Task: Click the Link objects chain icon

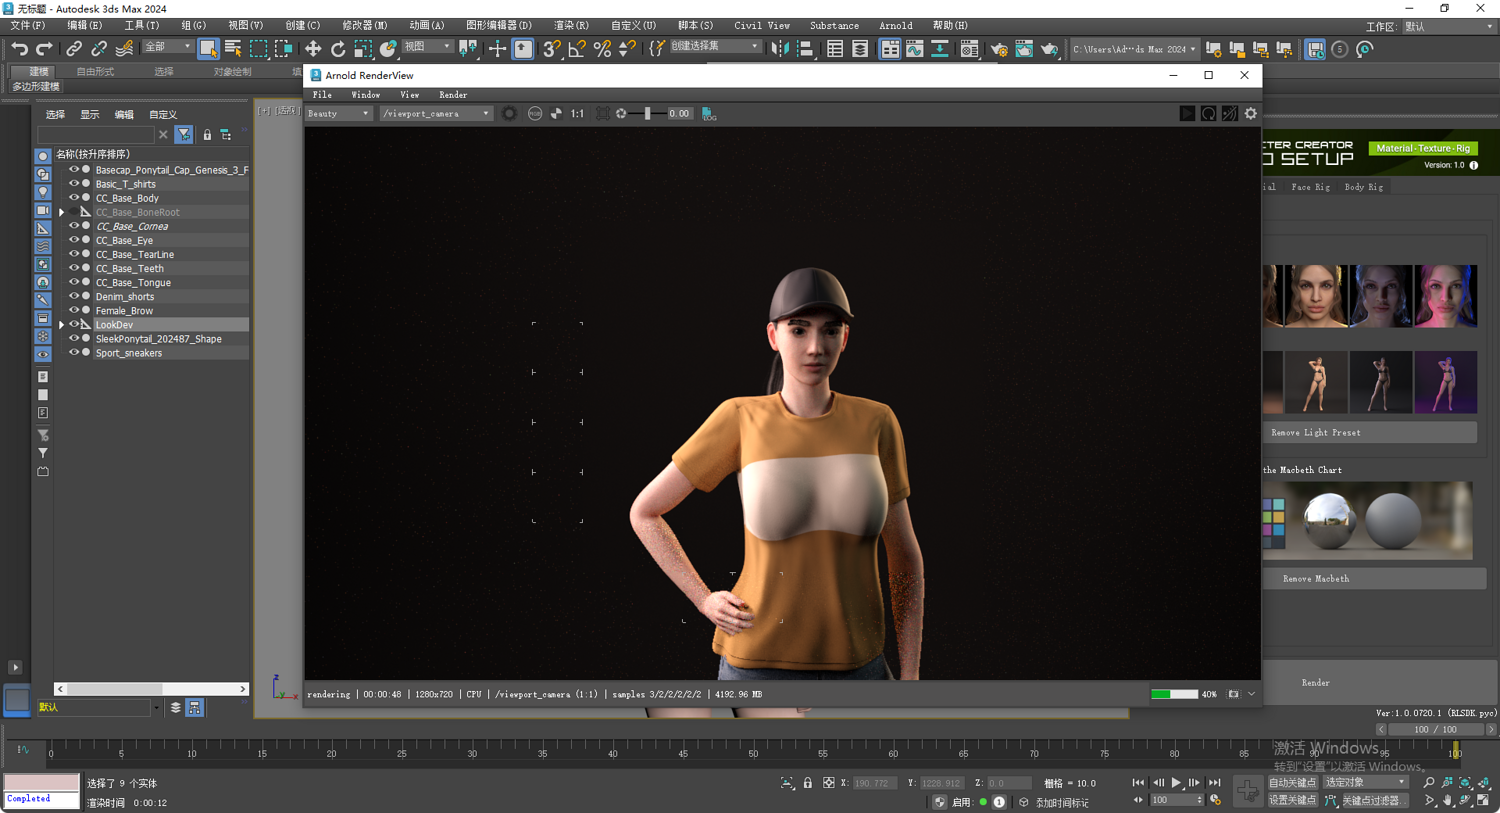Action: click(x=74, y=49)
